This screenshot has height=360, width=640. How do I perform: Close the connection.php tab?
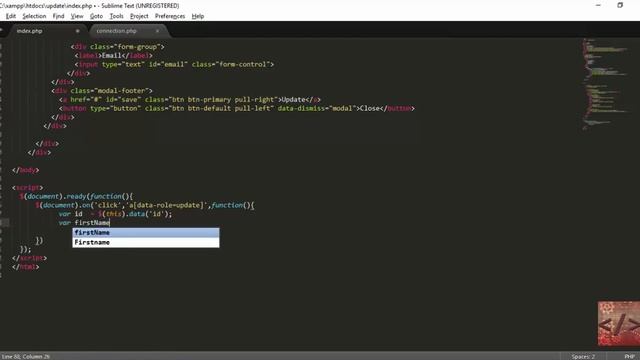coord(158,31)
